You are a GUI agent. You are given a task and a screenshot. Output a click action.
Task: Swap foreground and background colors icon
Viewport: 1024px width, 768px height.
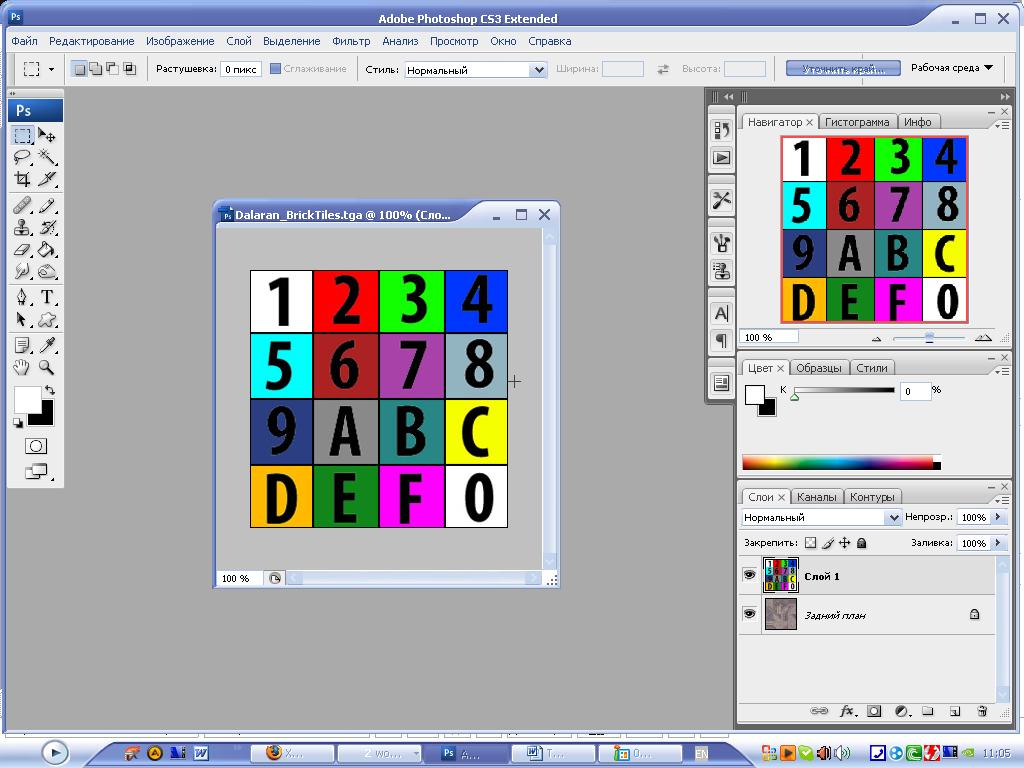pyautogui.click(x=50, y=391)
